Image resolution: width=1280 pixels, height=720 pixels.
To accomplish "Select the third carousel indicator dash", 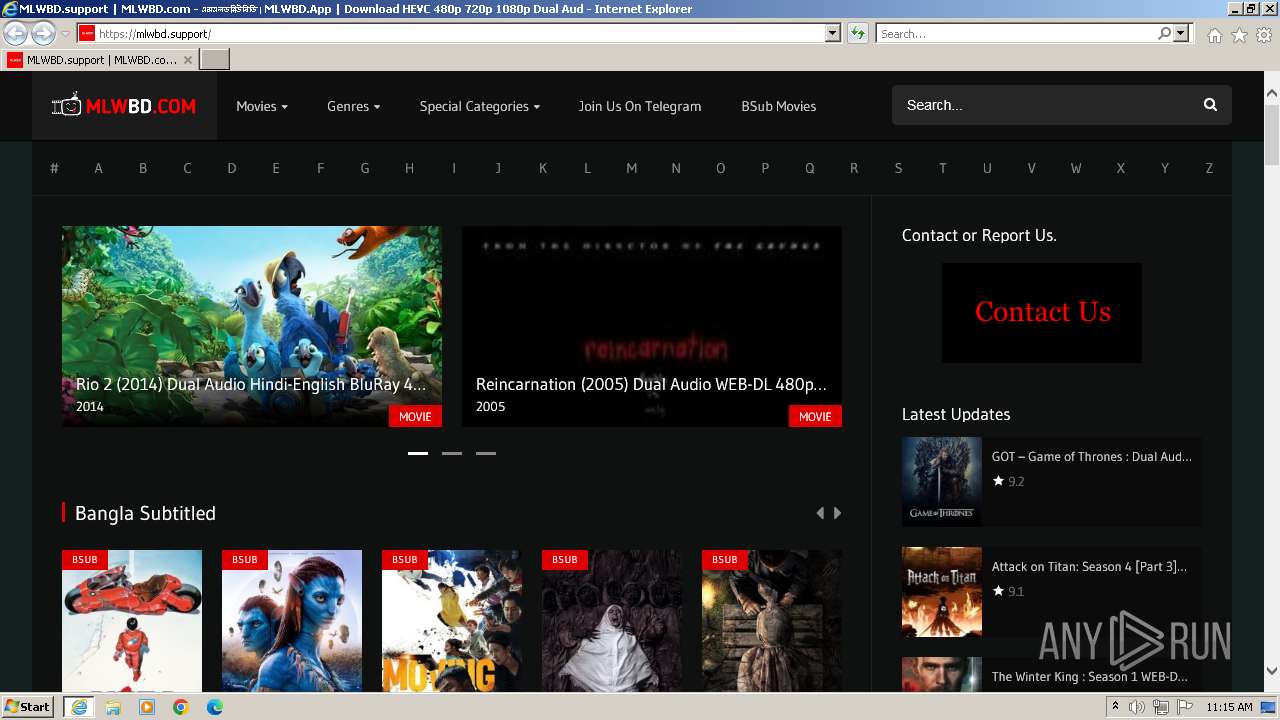I will pos(486,453).
